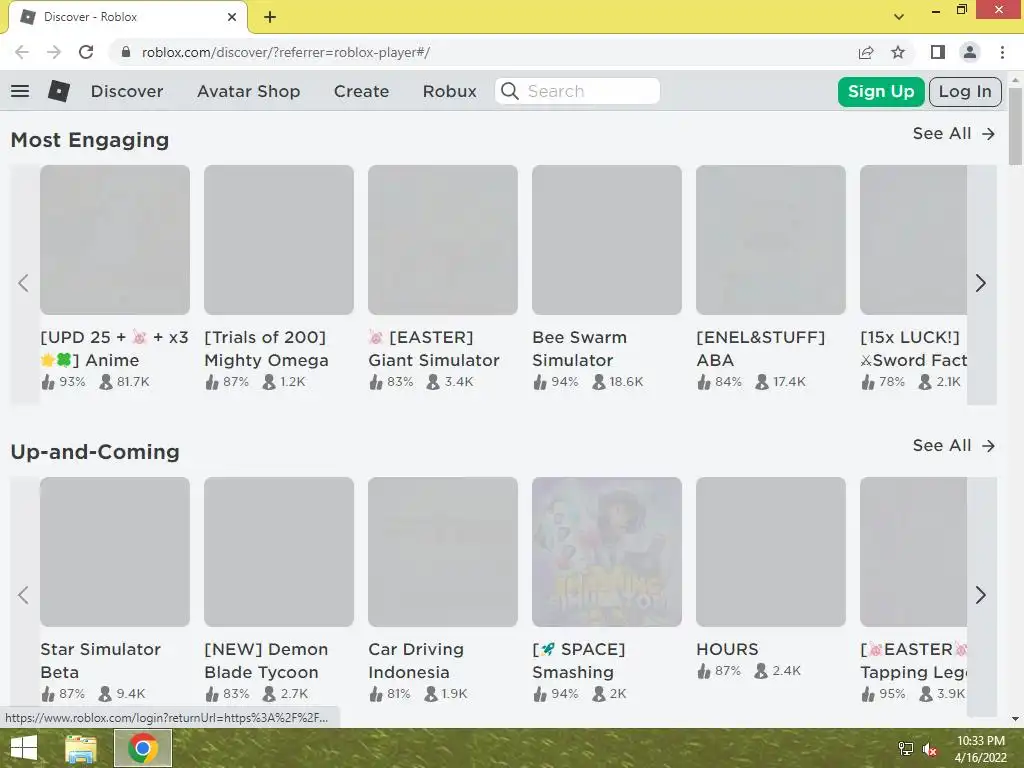Click the [ENEL&STUFF] ABA title
This screenshot has width=1024, height=768.
pos(760,349)
